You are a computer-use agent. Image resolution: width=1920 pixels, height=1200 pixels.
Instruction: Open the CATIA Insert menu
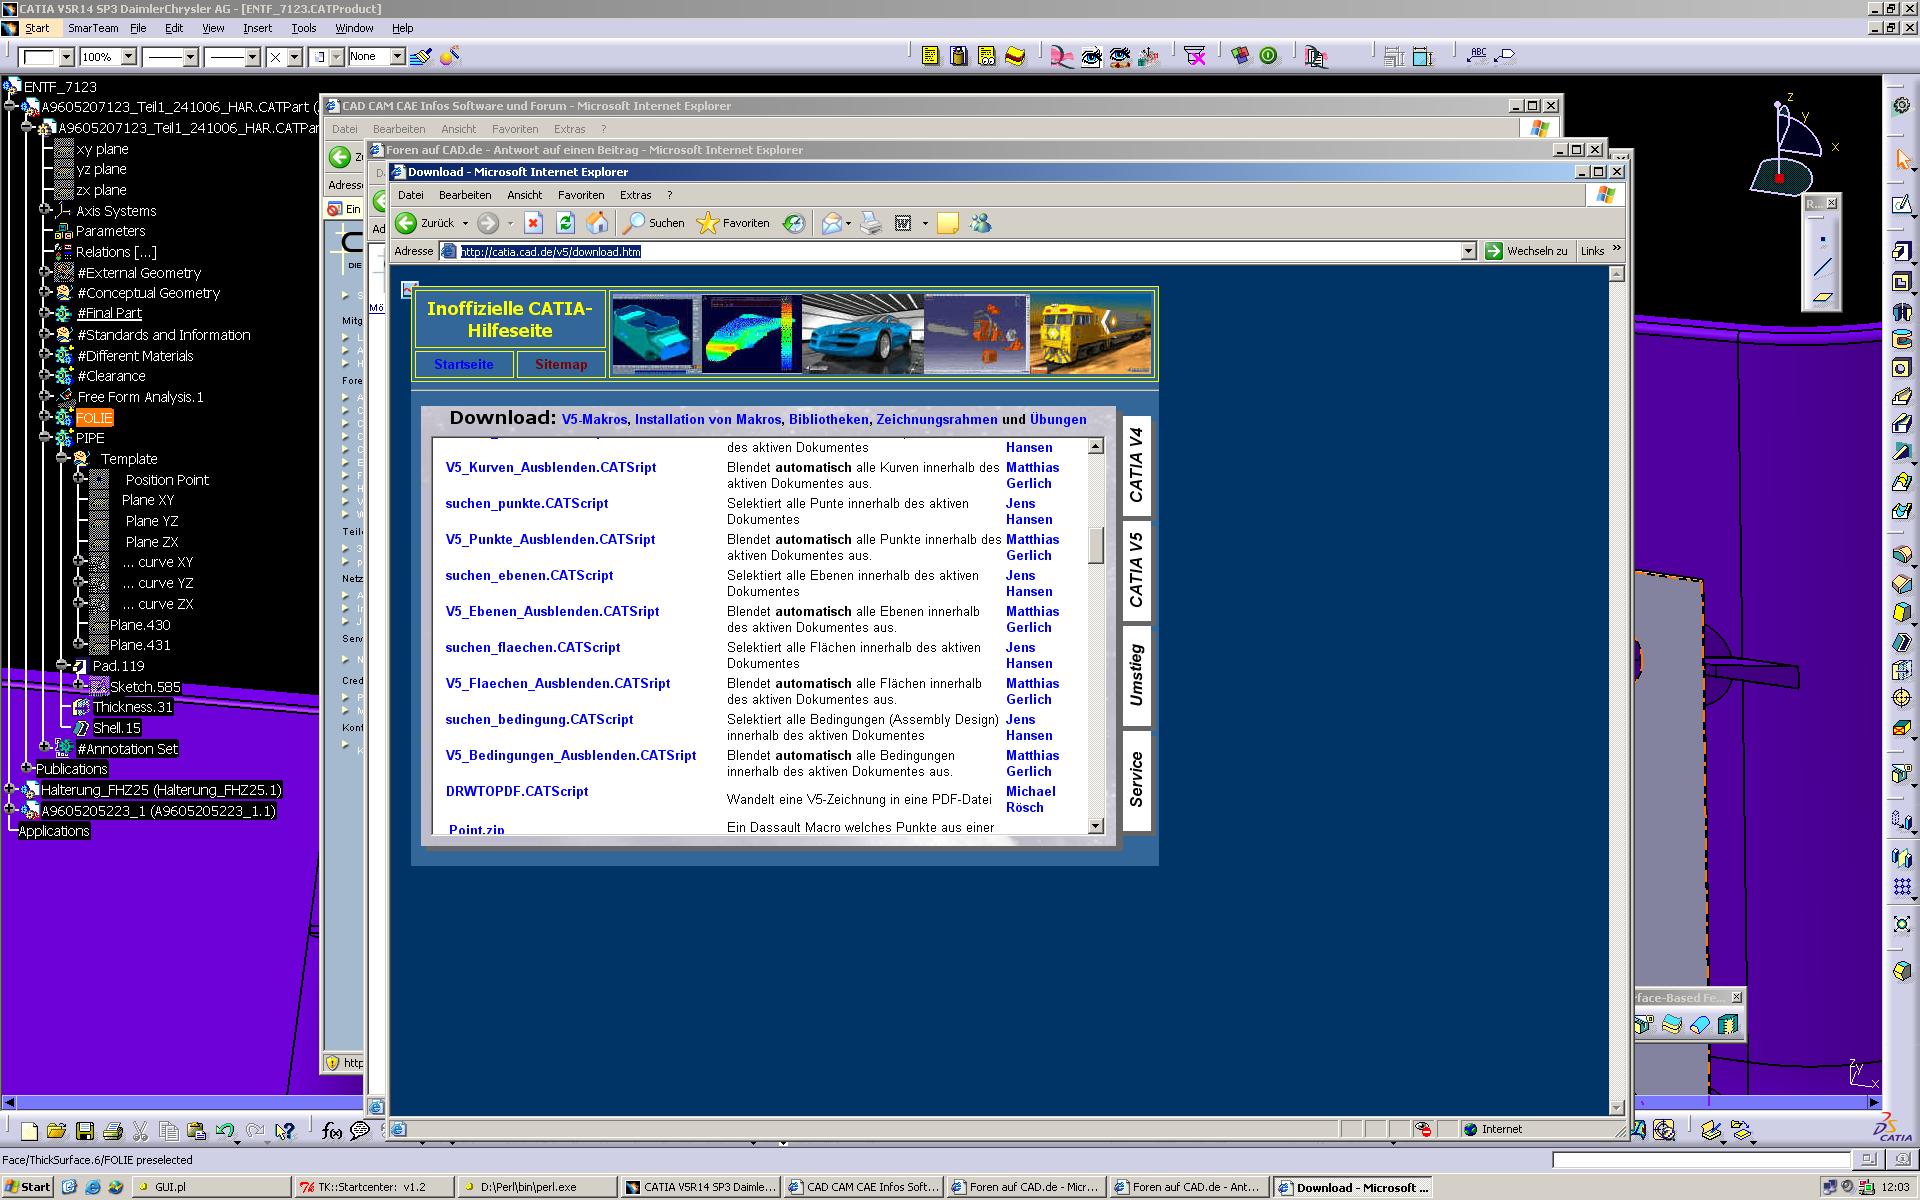click(257, 28)
